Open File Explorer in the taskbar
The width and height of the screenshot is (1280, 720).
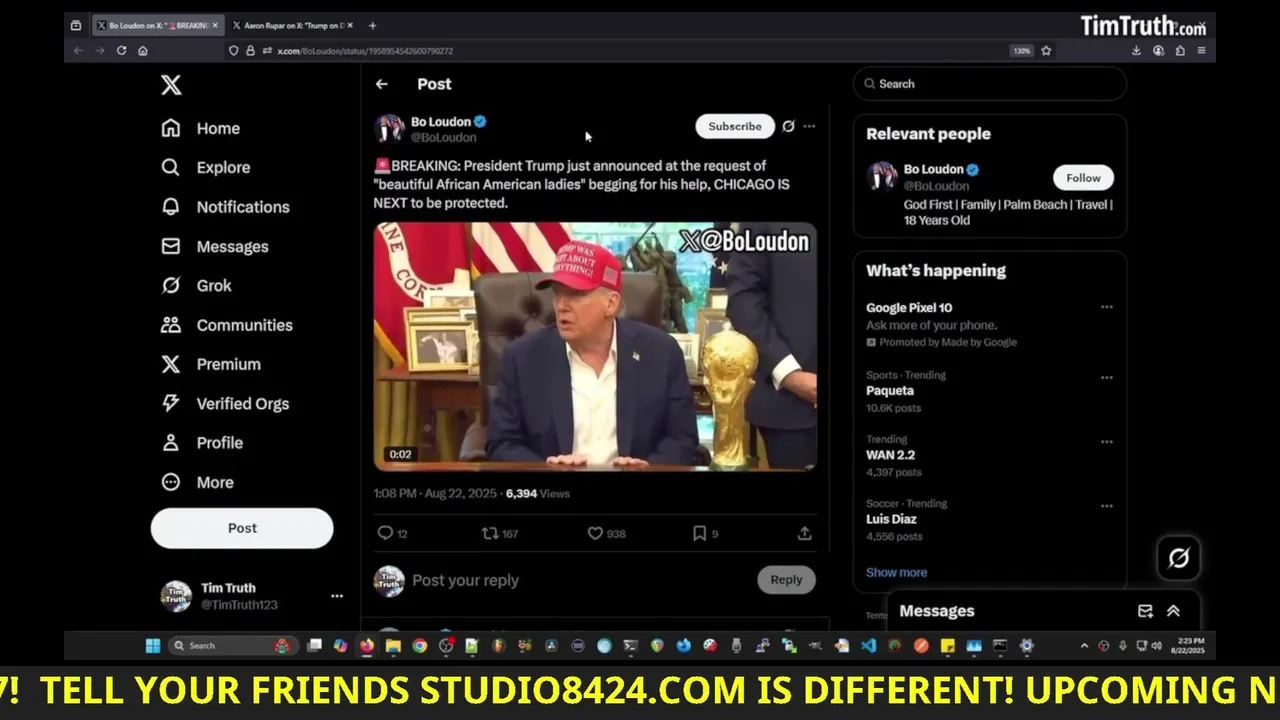point(393,646)
